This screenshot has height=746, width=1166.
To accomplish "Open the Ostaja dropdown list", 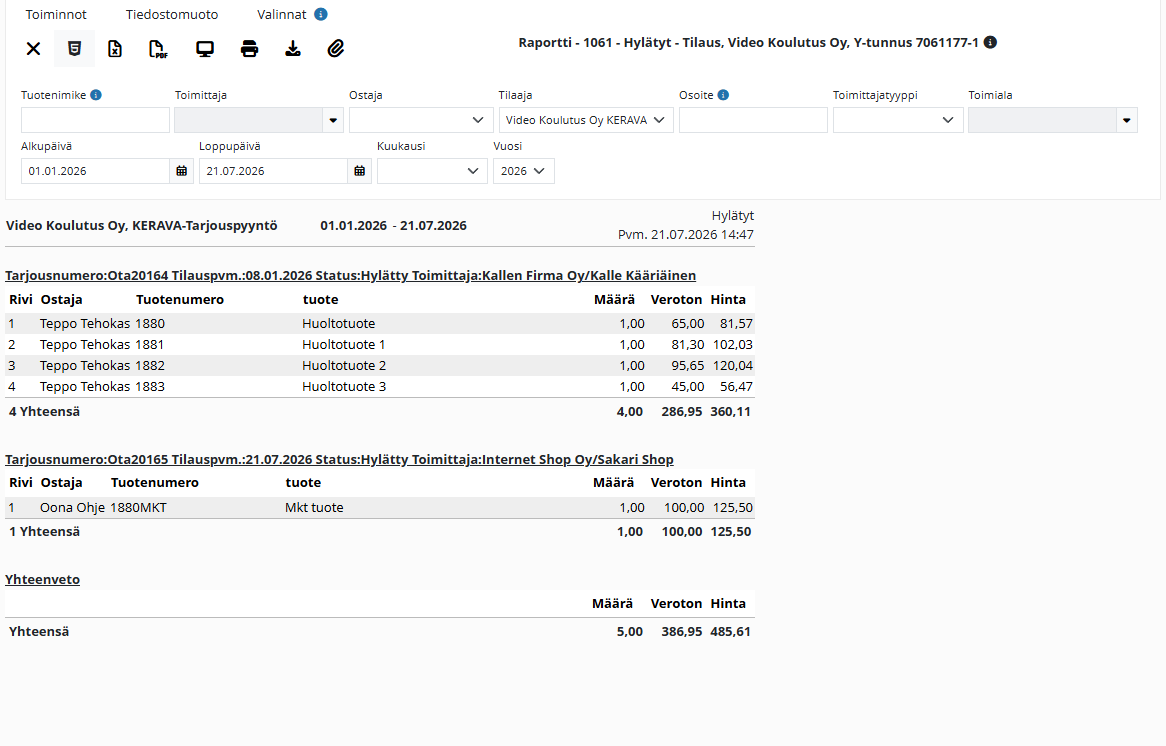I will (x=421, y=120).
